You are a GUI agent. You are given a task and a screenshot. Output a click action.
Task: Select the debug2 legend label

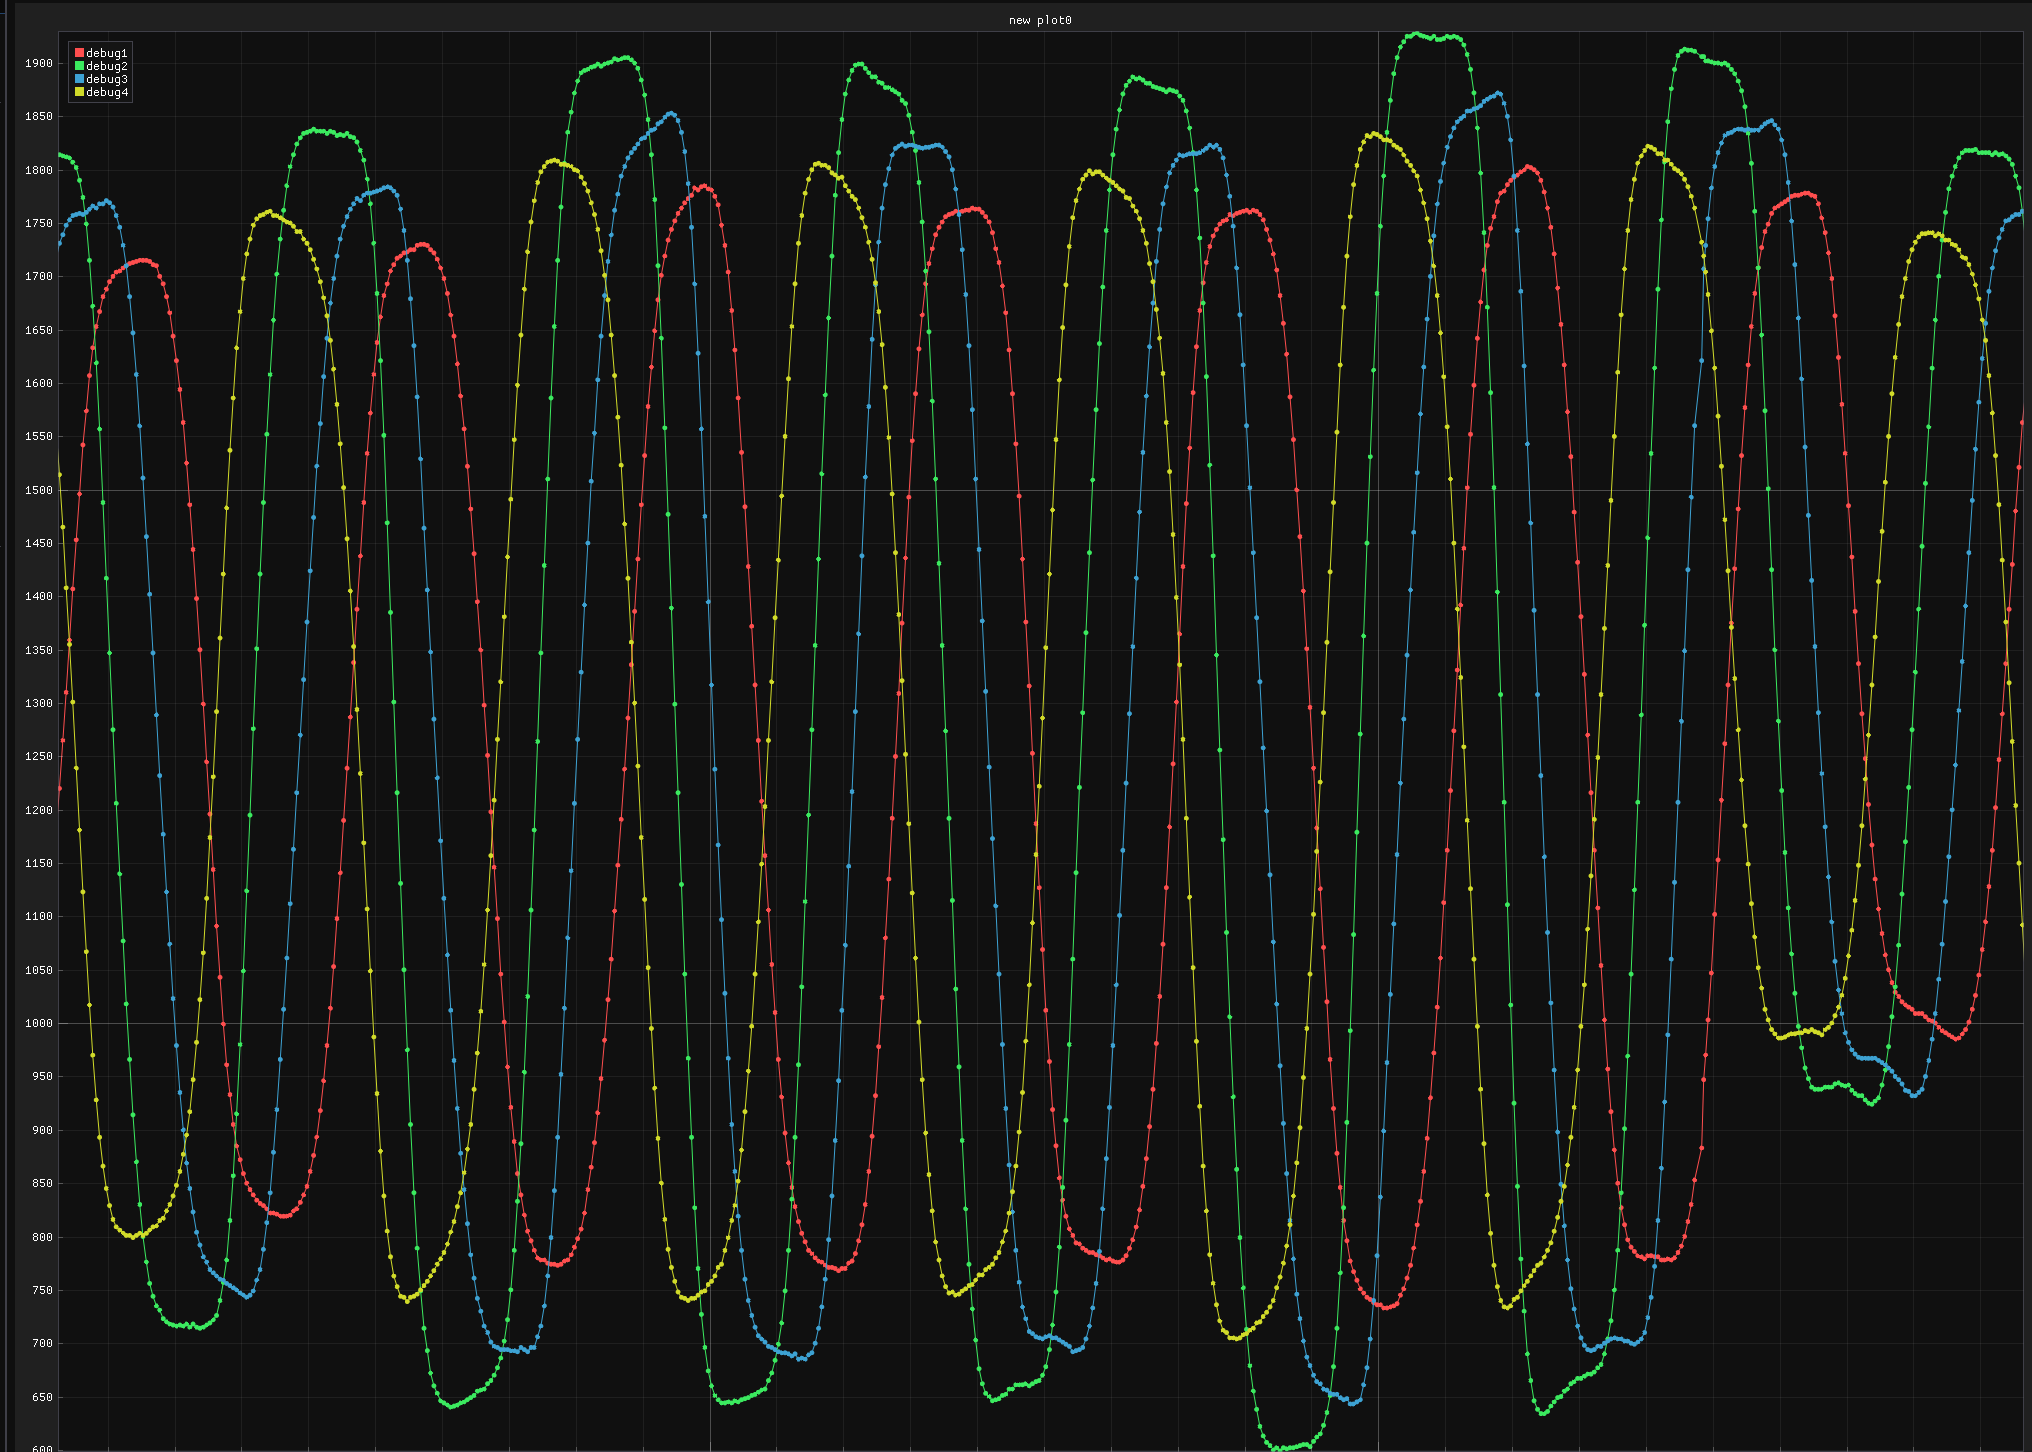click(107, 66)
